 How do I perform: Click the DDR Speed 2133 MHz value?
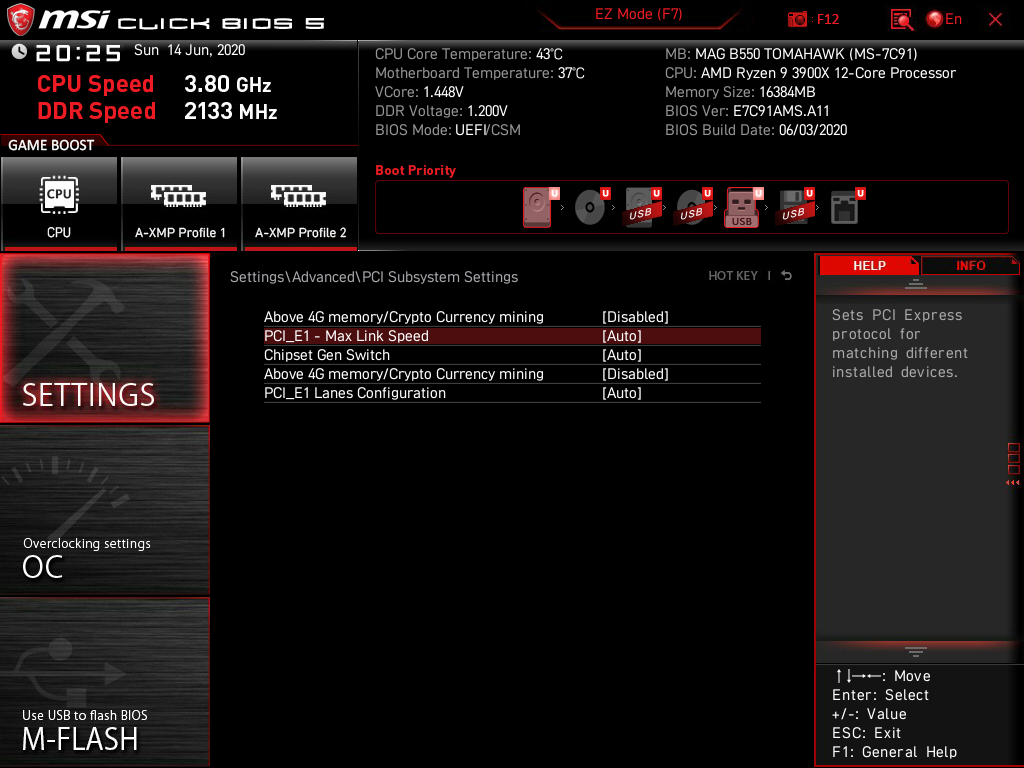pyautogui.click(x=231, y=111)
